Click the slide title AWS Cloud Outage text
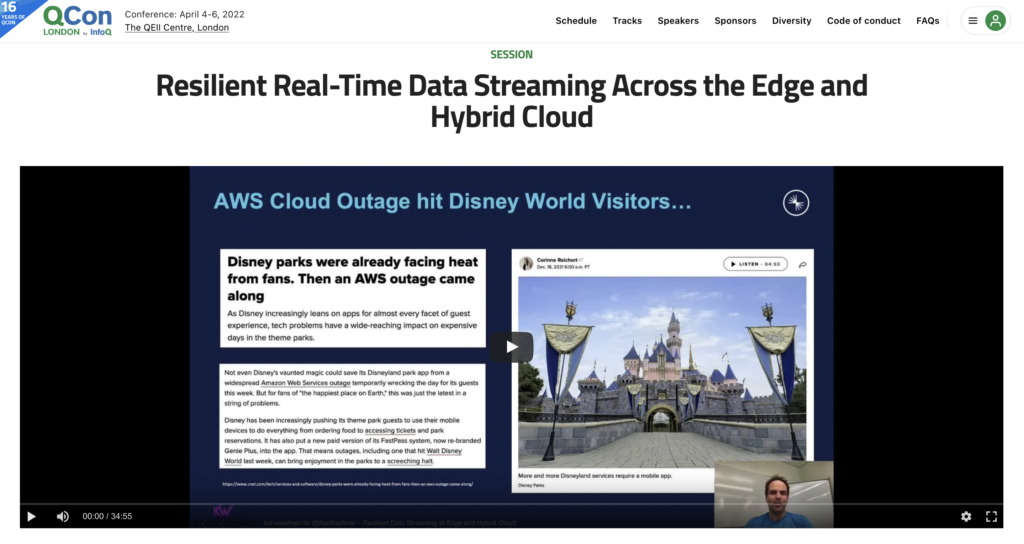 453,201
